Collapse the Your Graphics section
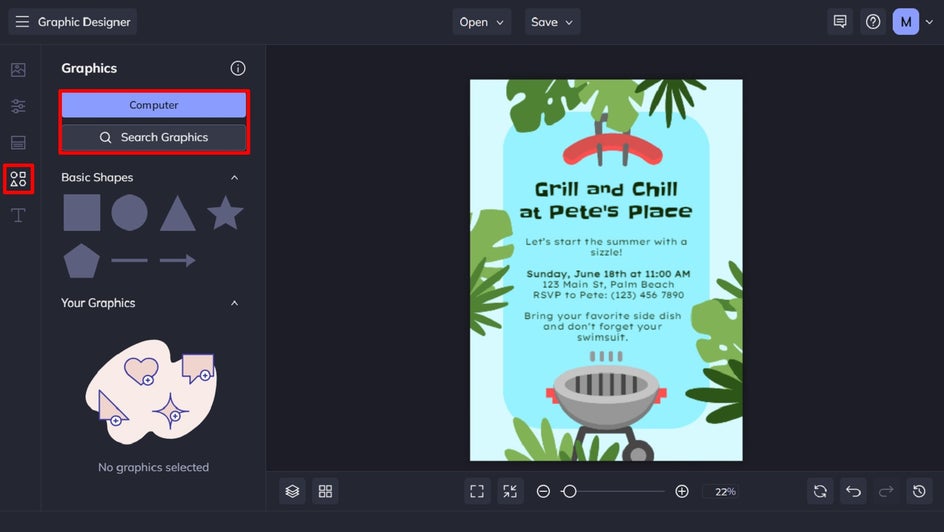Screen dimensions: 944x532 tap(234, 303)
